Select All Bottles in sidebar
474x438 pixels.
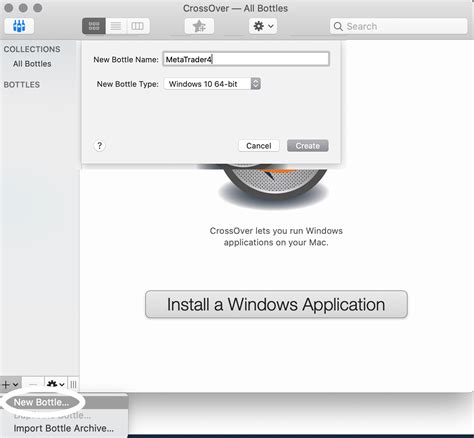(x=32, y=64)
